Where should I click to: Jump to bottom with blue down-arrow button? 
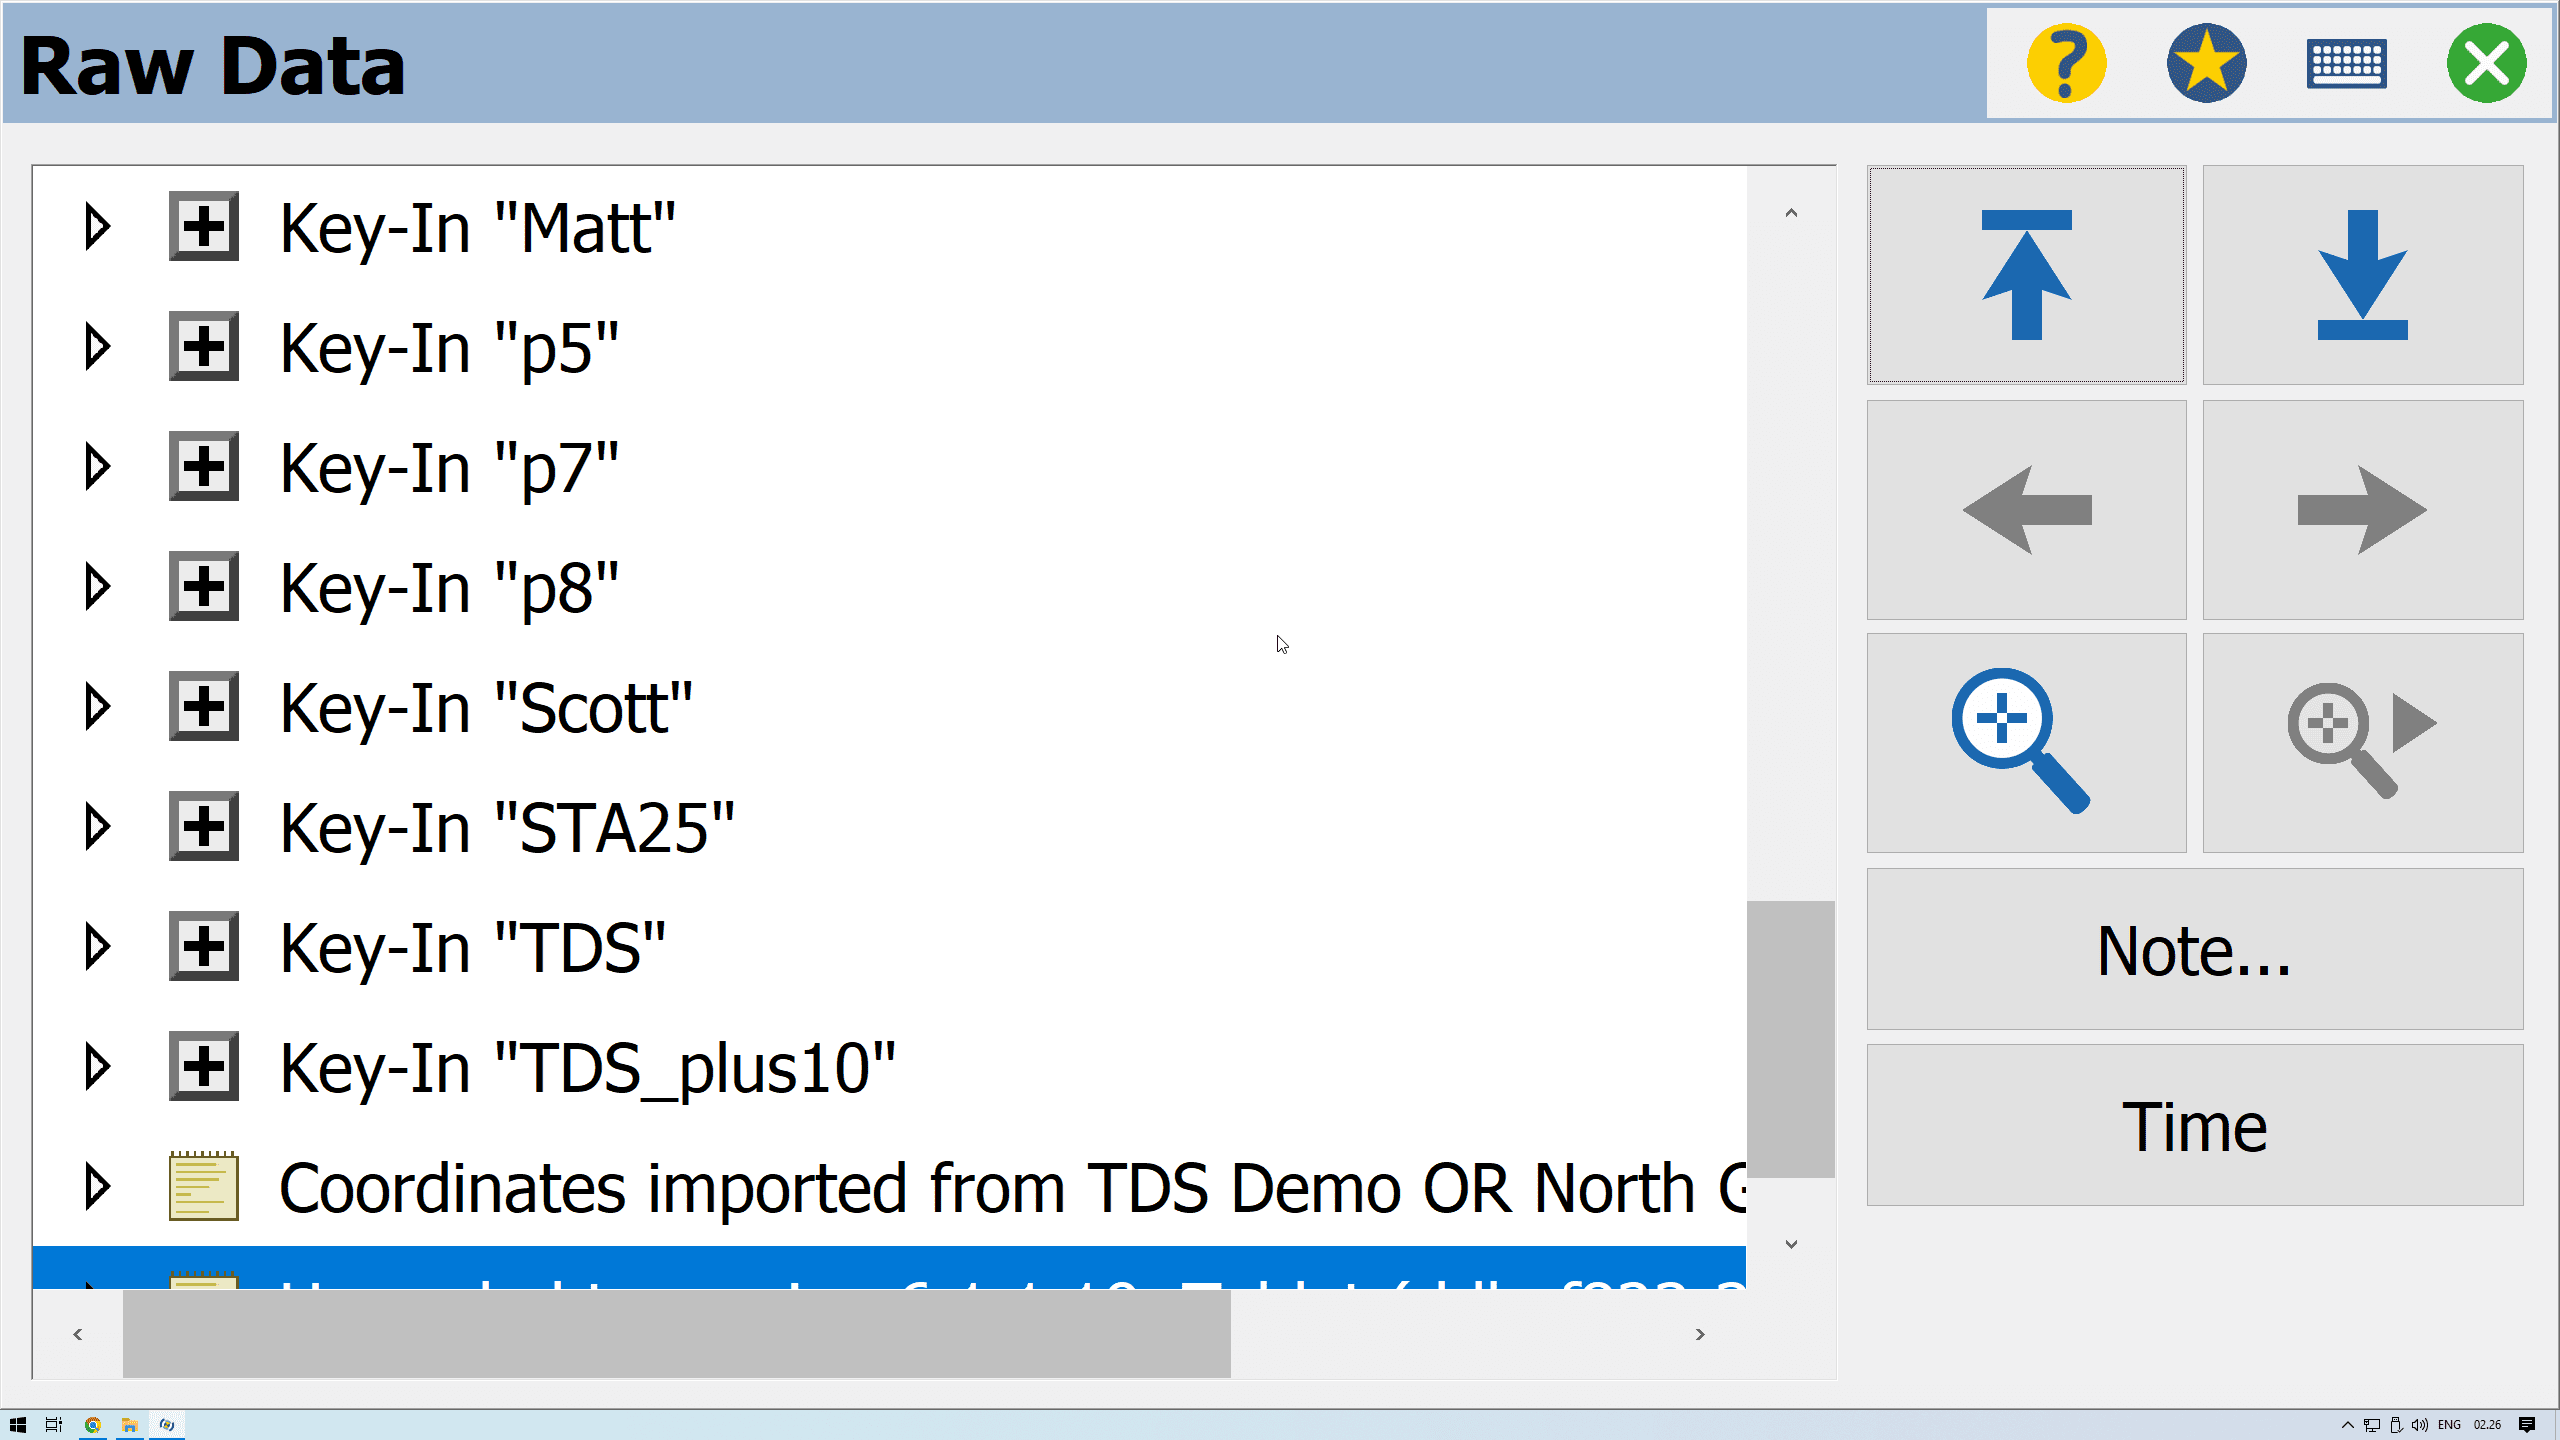pos(2362,275)
